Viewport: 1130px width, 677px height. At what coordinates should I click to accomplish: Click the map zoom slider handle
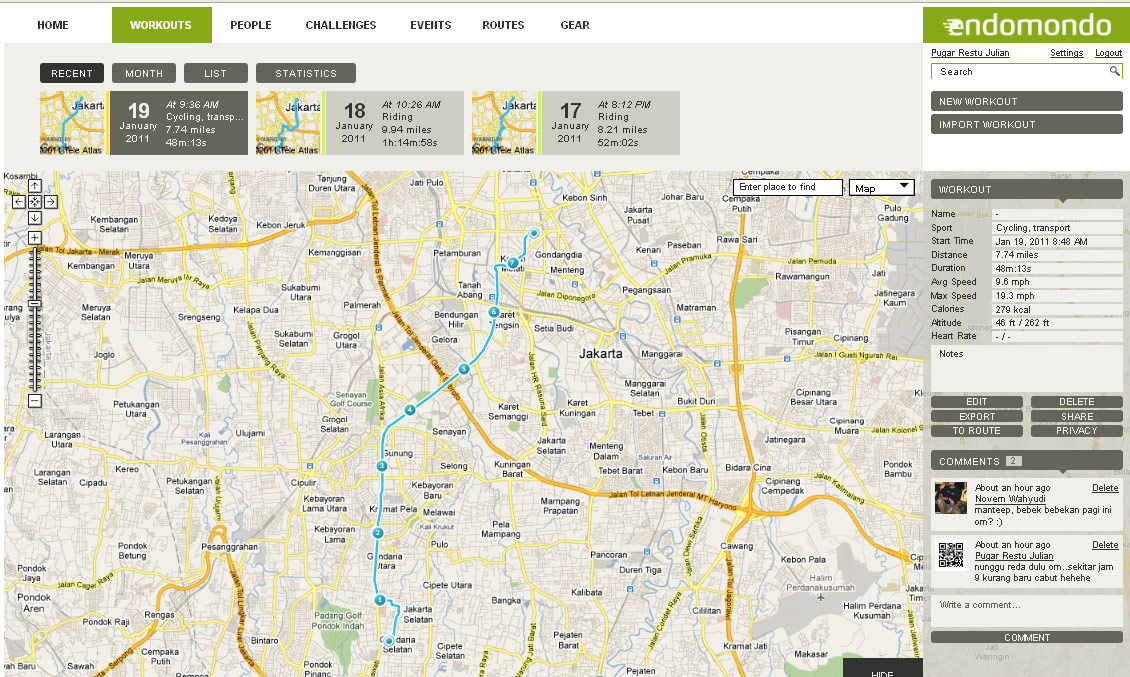34,303
